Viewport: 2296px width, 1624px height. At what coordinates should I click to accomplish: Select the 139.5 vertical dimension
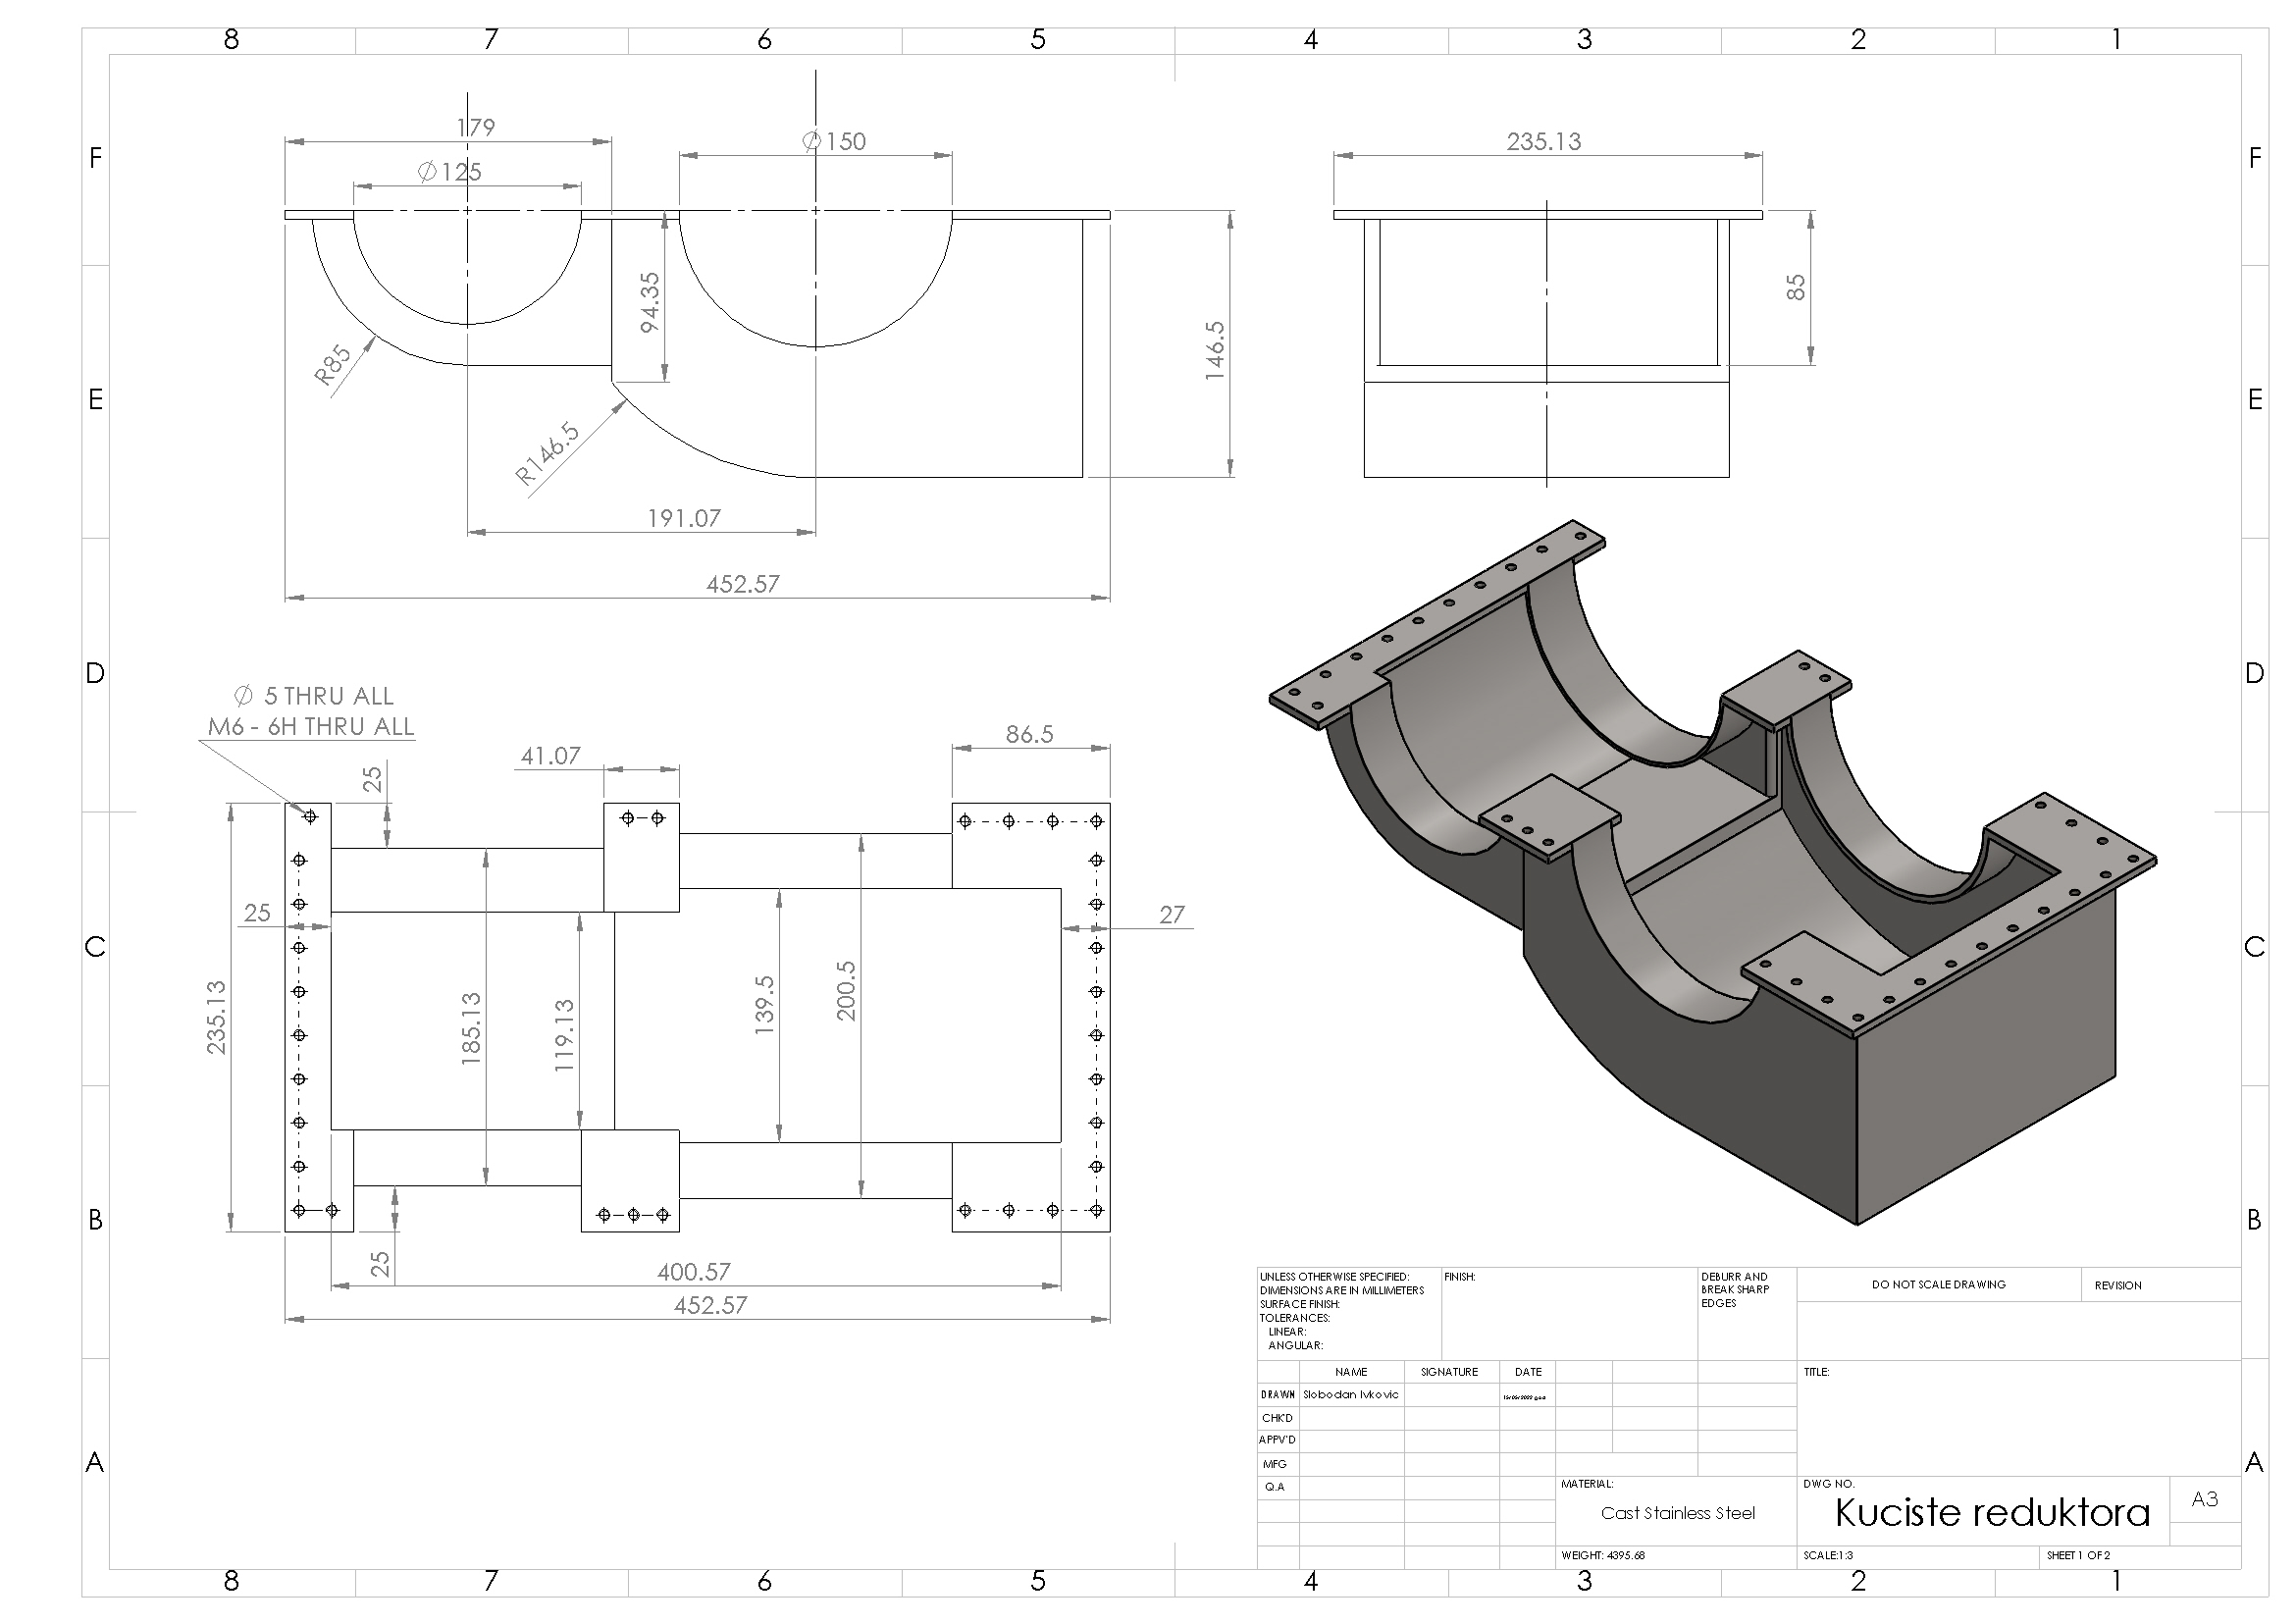765,1005
